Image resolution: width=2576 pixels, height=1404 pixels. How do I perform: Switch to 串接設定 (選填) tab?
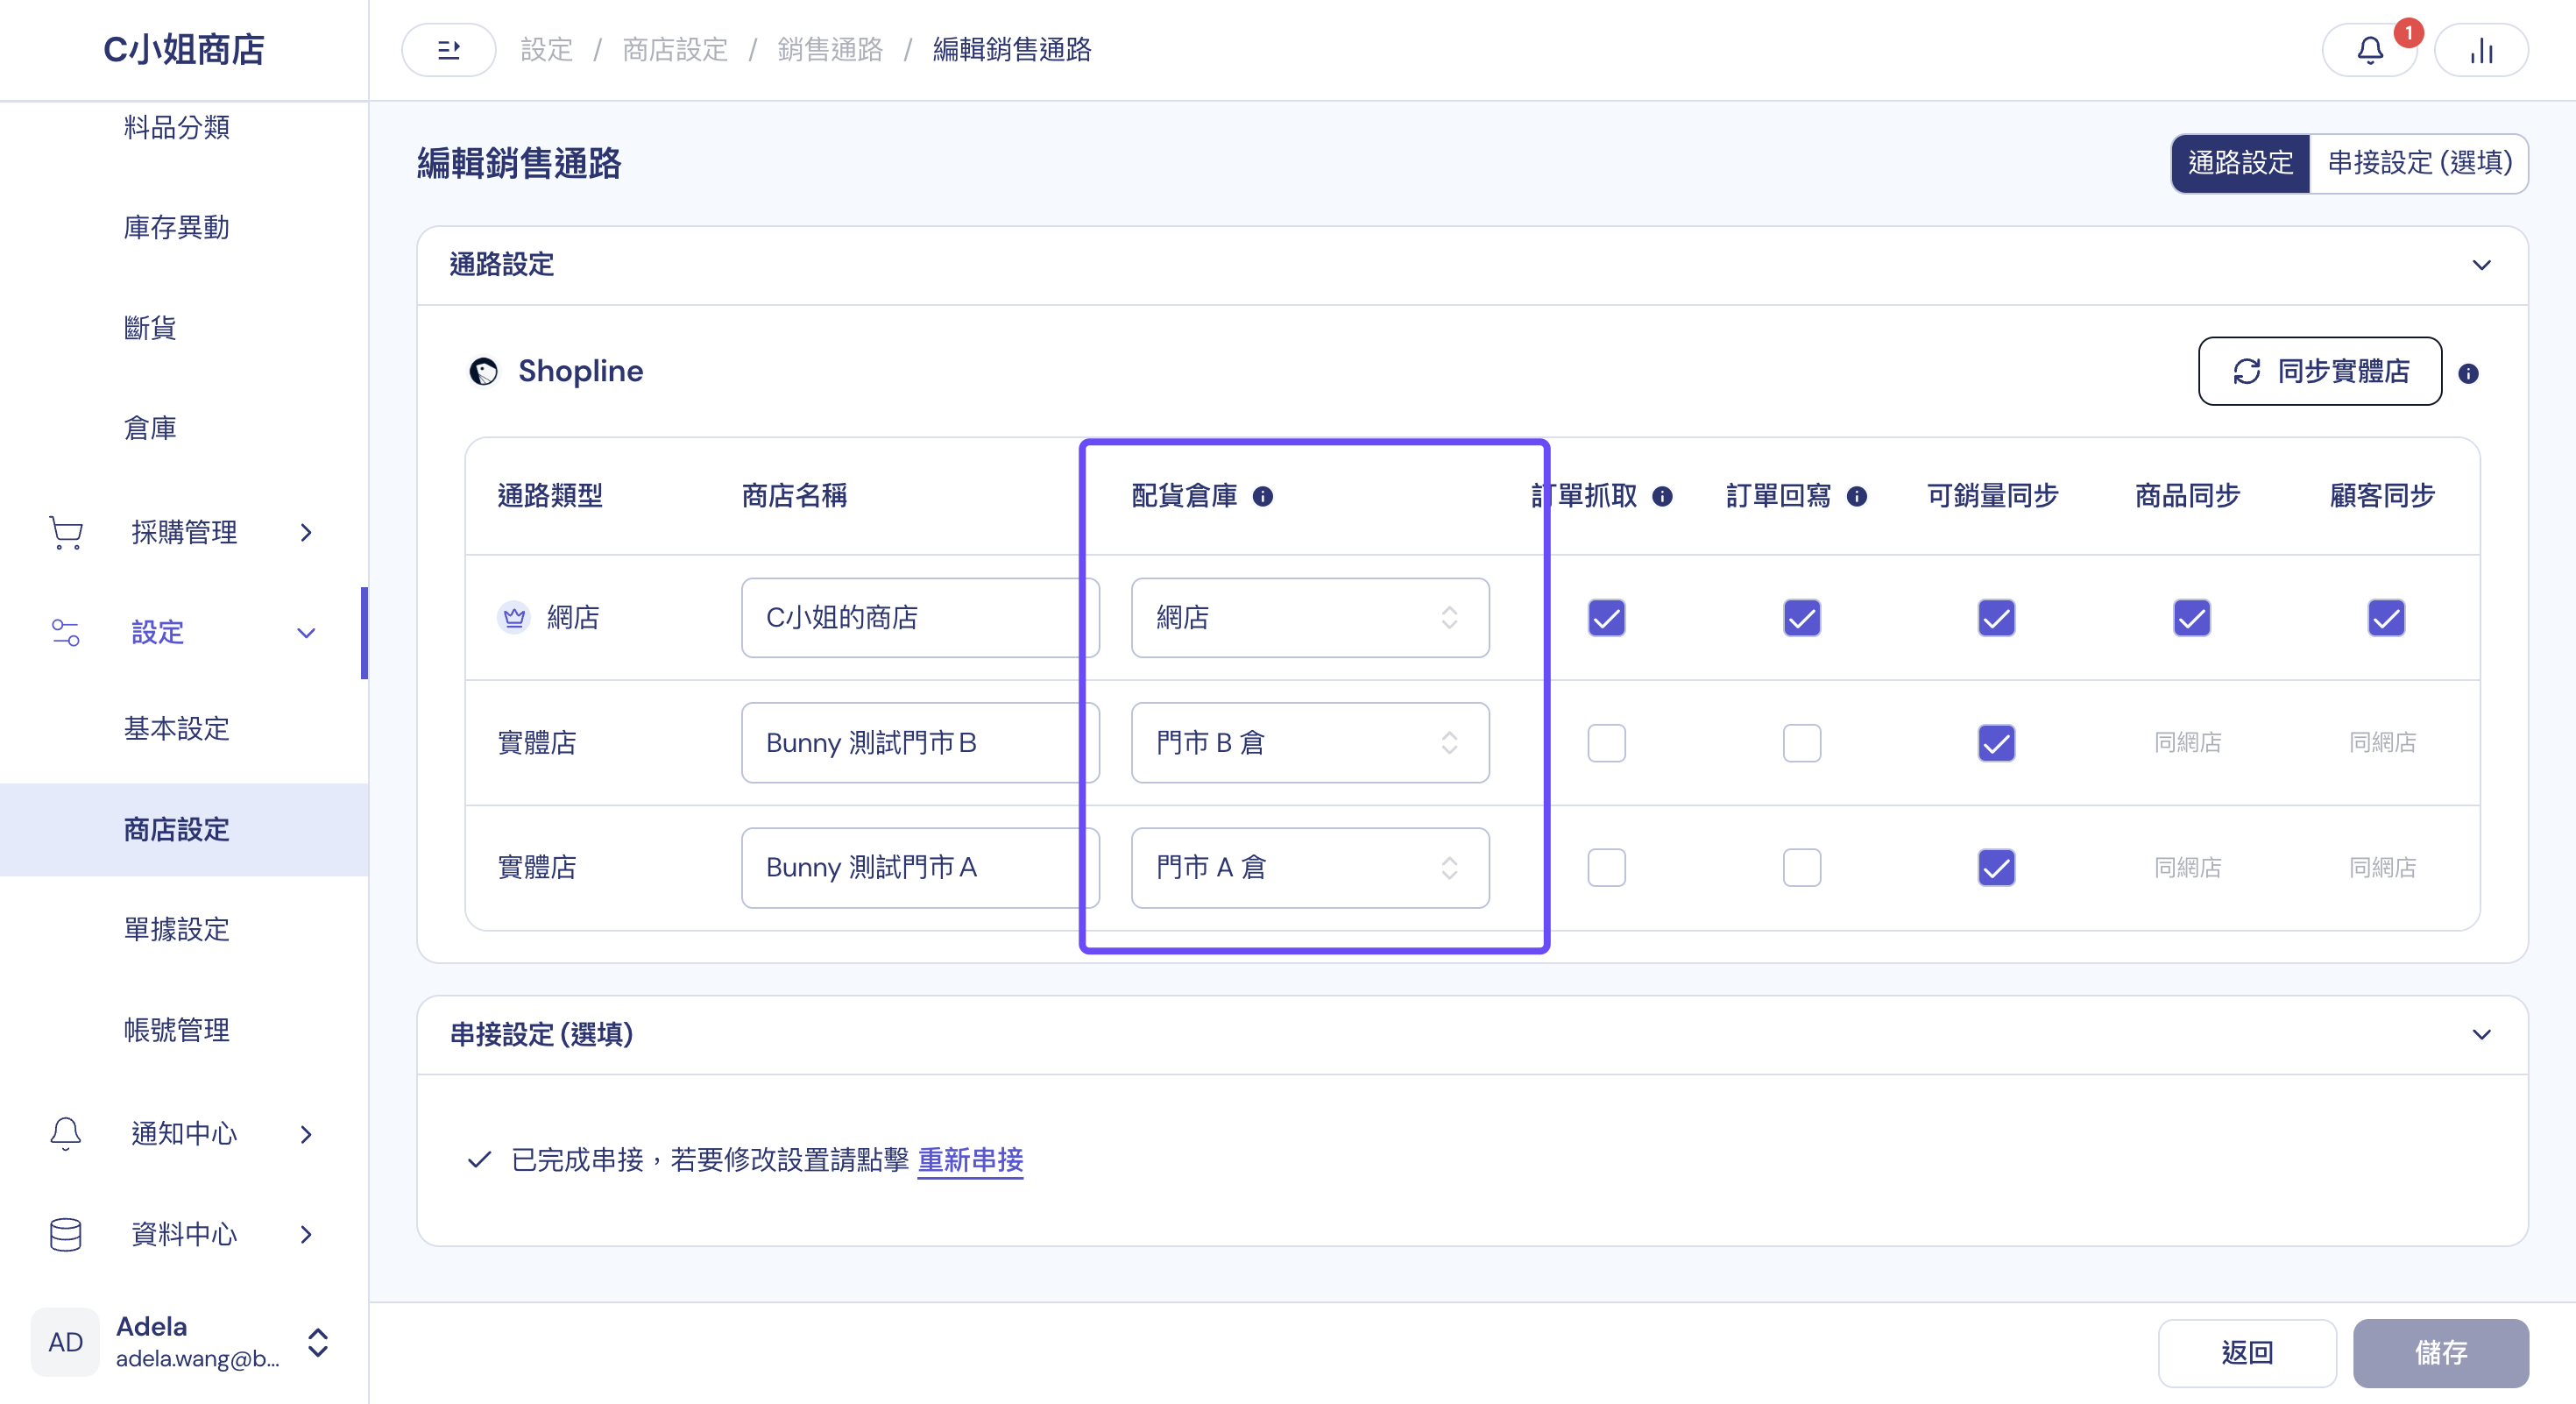pos(2420,163)
